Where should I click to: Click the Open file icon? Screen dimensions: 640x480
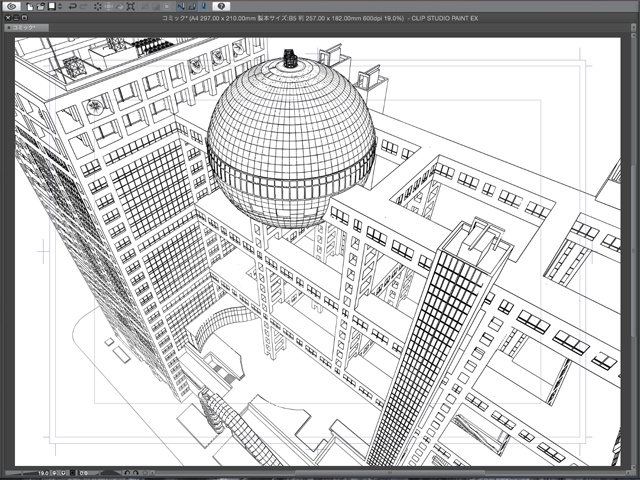click(41, 7)
